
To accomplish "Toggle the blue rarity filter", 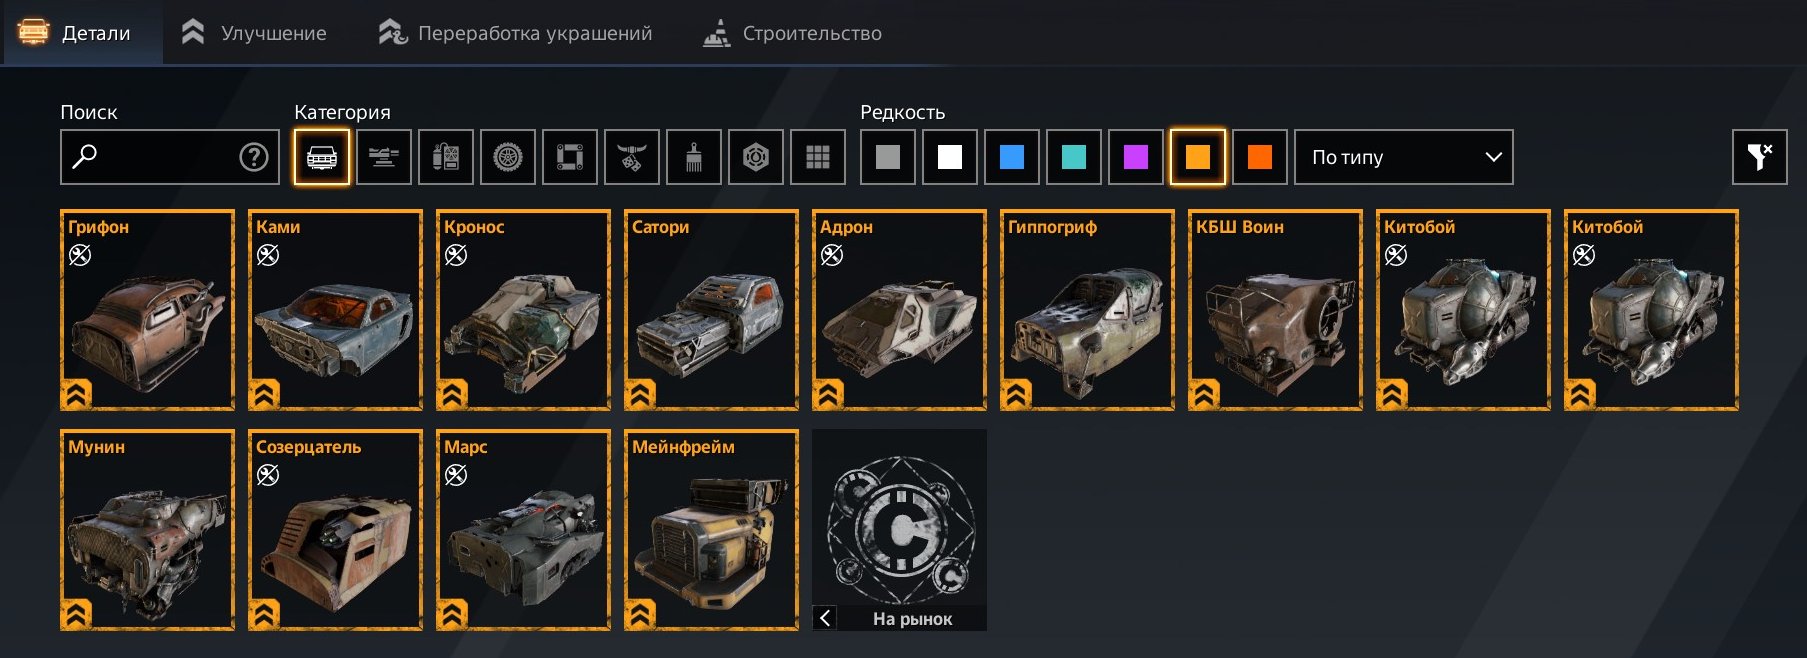I will [x=1012, y=157].
